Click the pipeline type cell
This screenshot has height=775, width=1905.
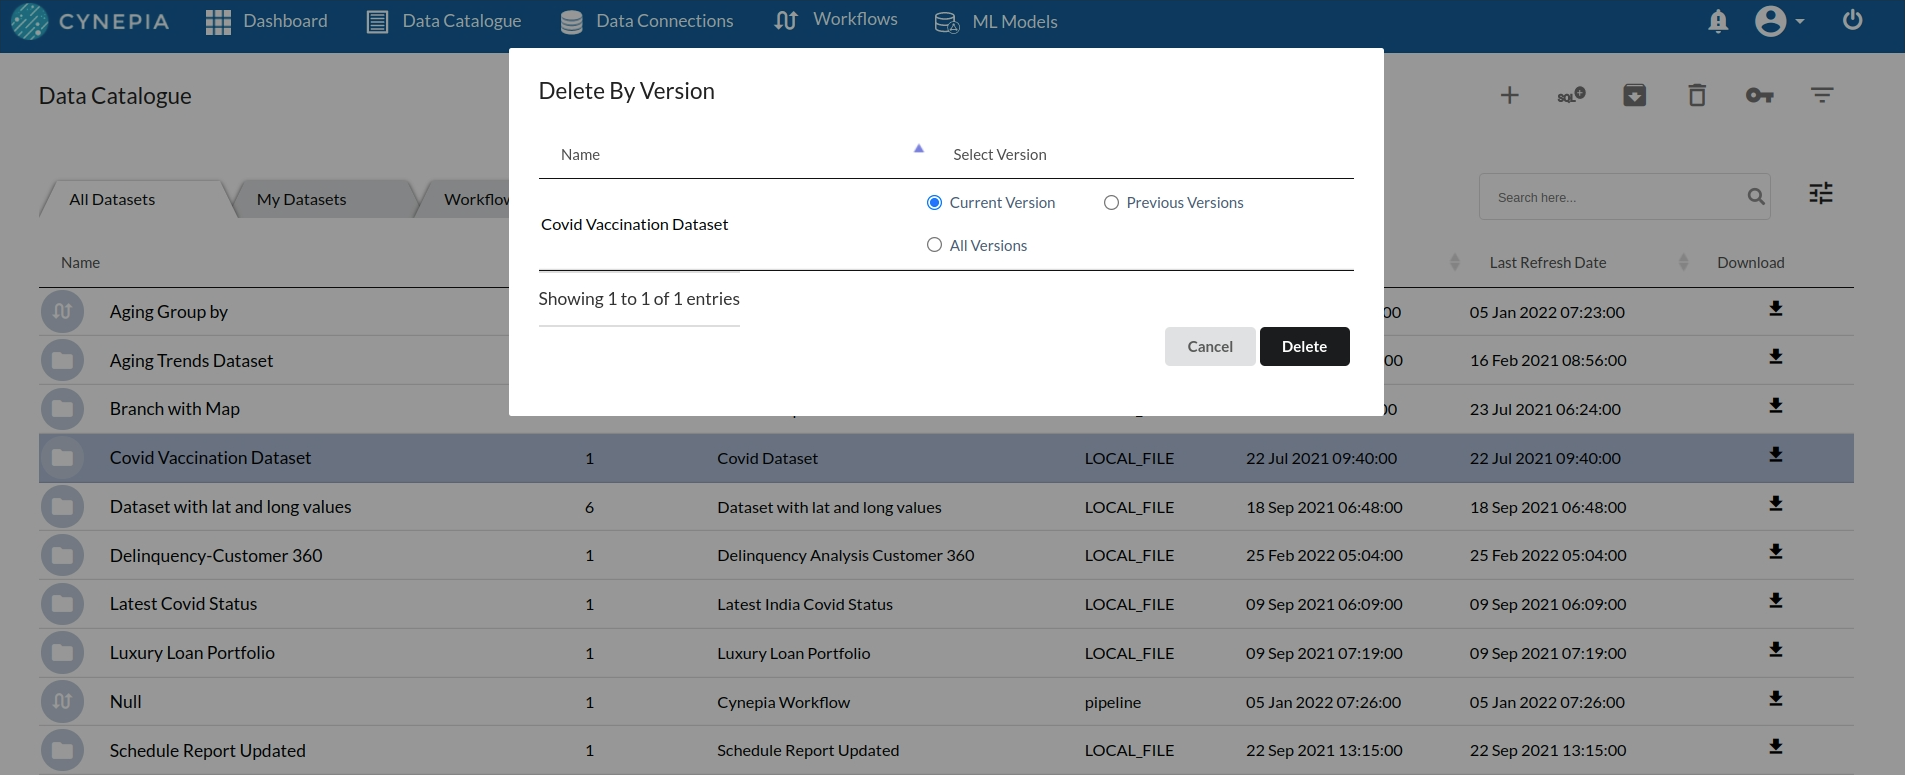(x=1112, y=702)
